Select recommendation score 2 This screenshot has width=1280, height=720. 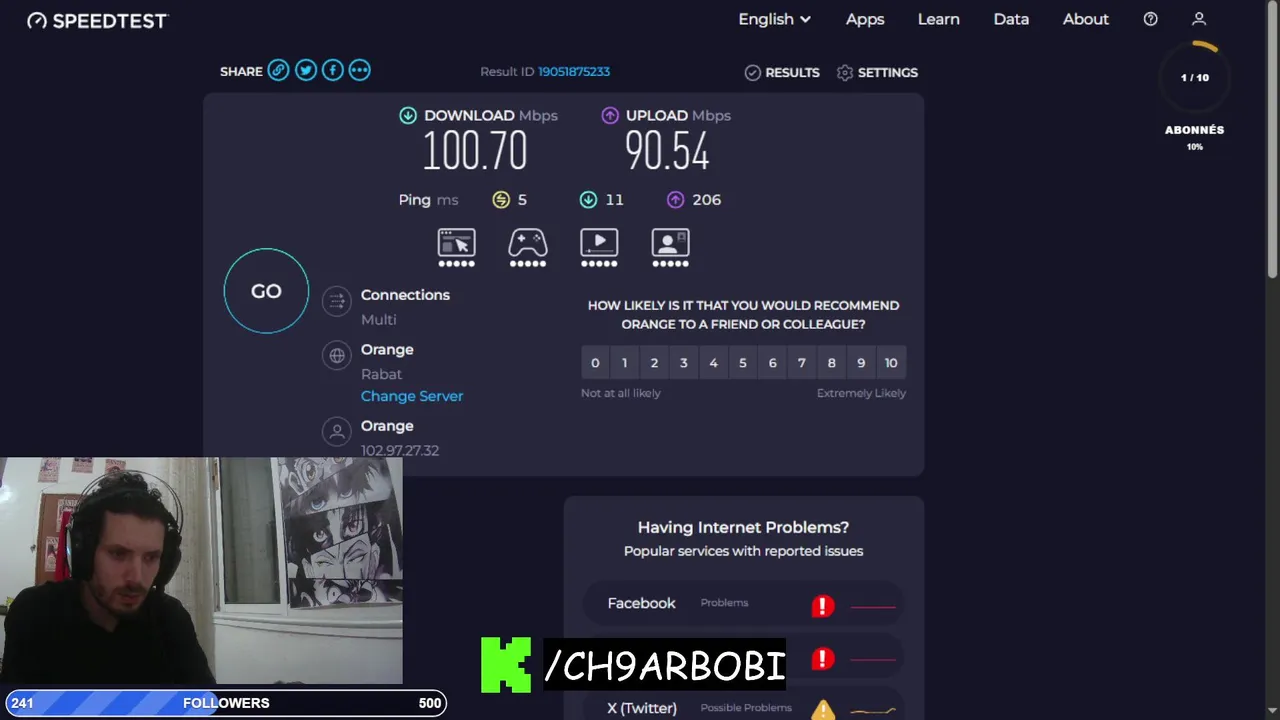654,363
